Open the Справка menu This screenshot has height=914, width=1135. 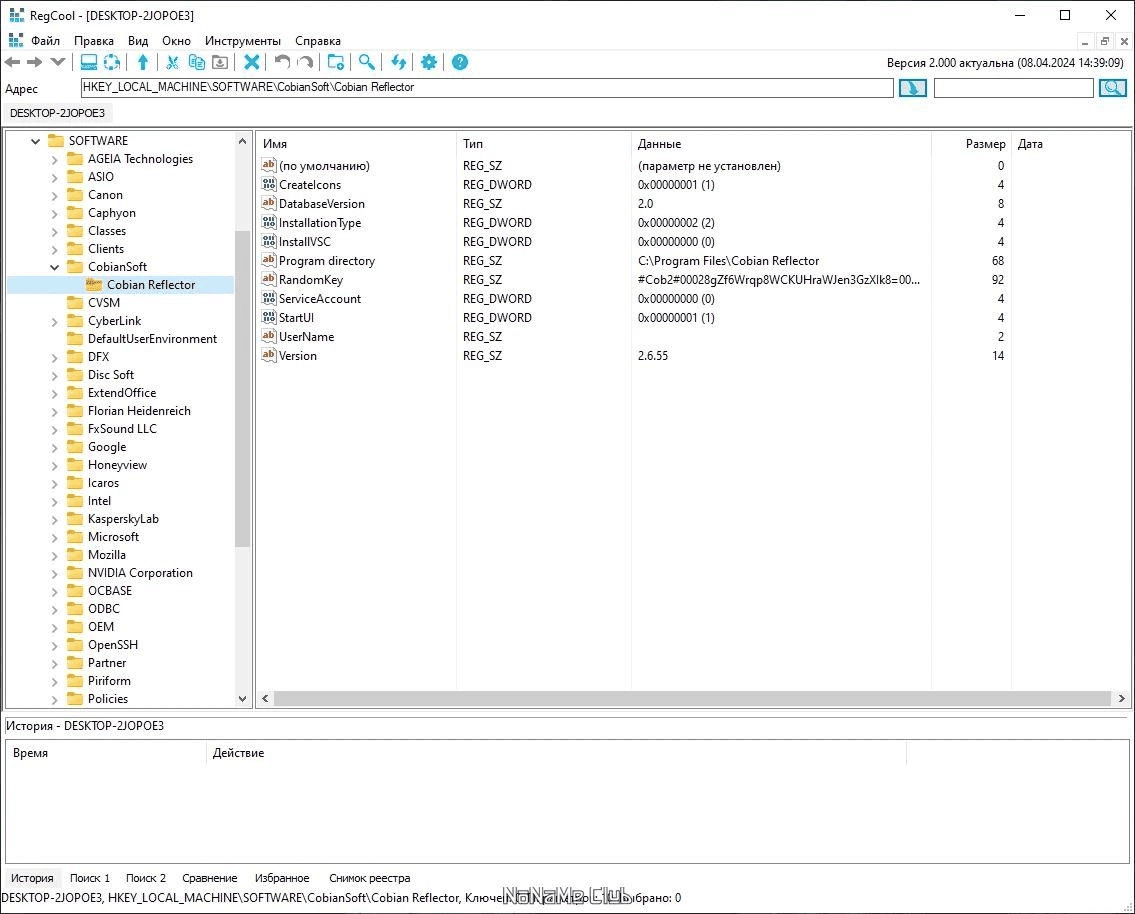click(318, 41)
